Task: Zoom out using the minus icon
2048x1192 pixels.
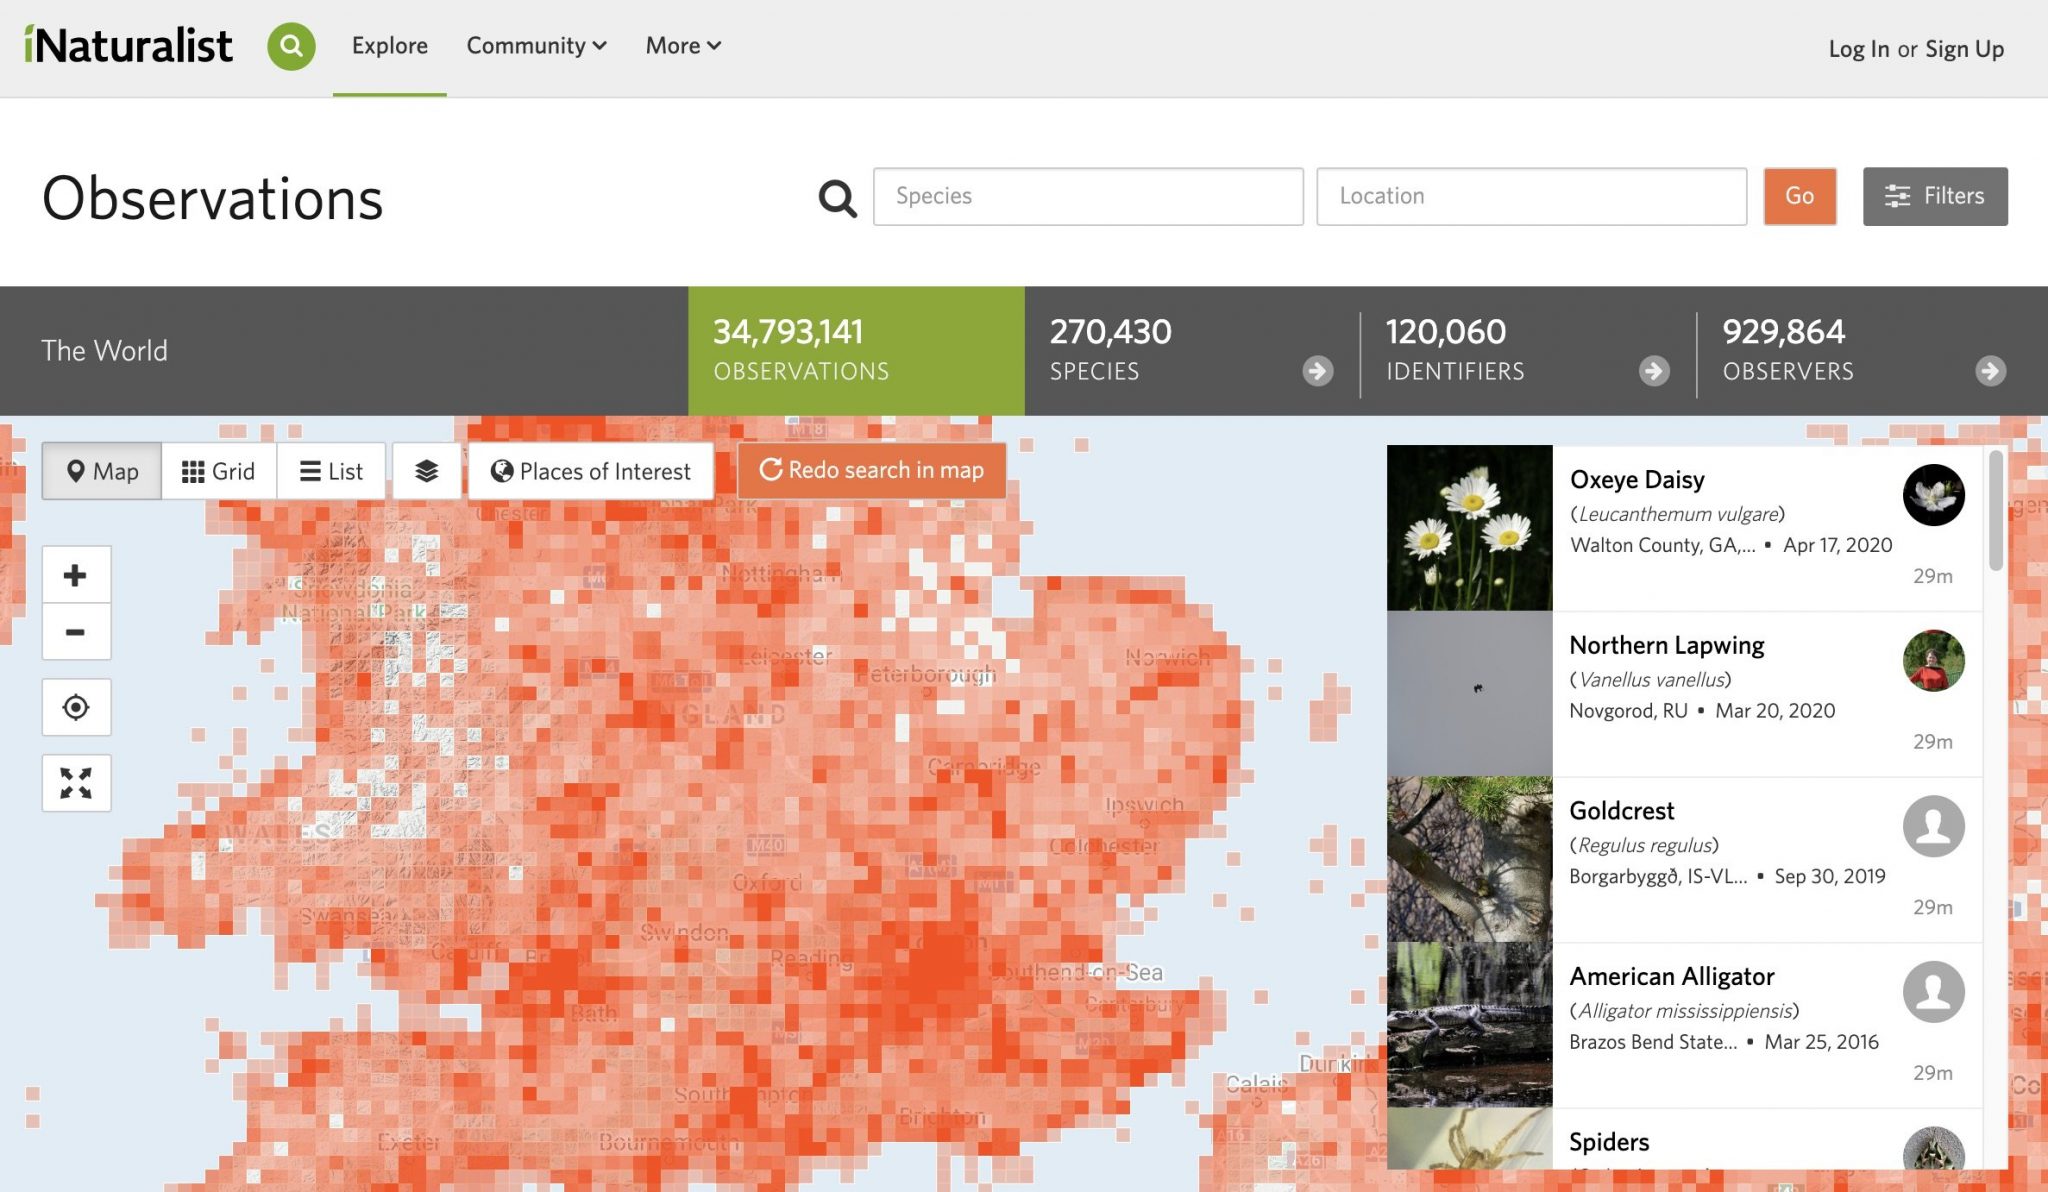Action: tap(76, 633)
